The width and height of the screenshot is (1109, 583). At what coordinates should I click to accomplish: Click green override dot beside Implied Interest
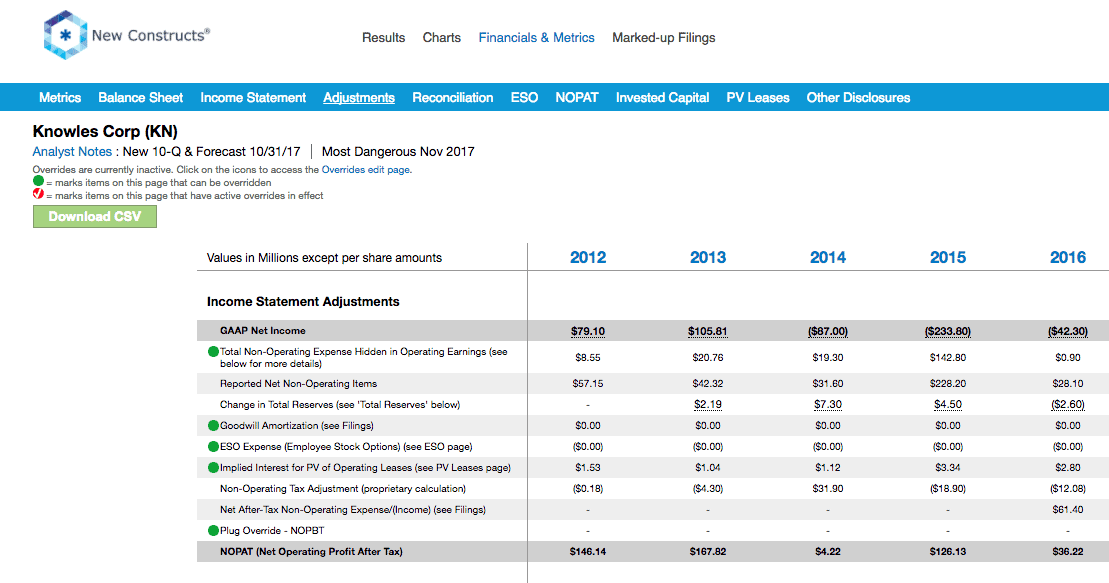[213, 468]
